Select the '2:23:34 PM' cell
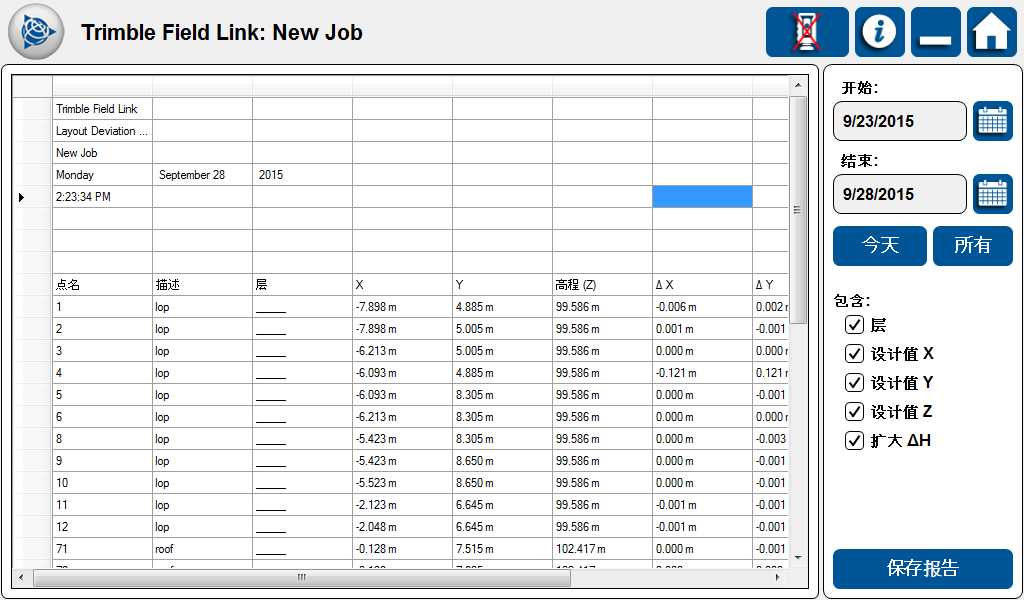The width and height of the screenshot is (1024, 600). (x=103, y=197)
